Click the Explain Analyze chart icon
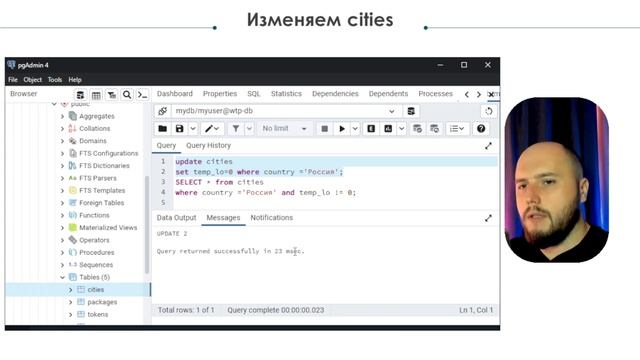The height and width of the screenshot is (360, 640). click(x=388, y=129)
